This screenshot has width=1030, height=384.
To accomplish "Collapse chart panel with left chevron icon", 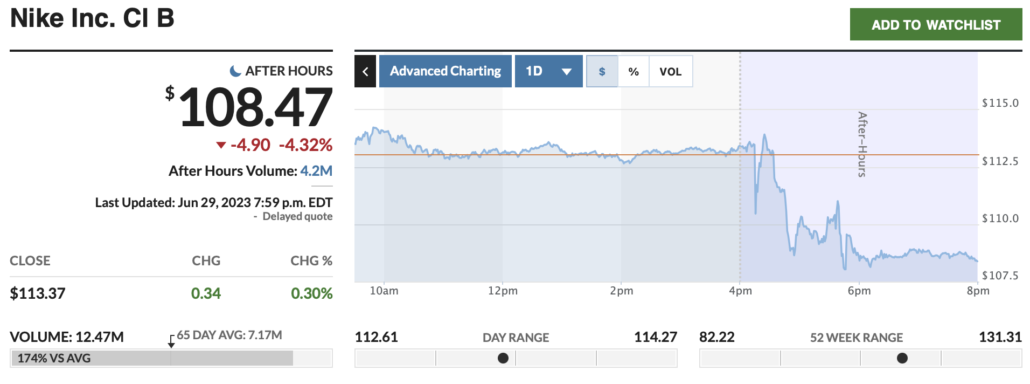I will (365, 71).
